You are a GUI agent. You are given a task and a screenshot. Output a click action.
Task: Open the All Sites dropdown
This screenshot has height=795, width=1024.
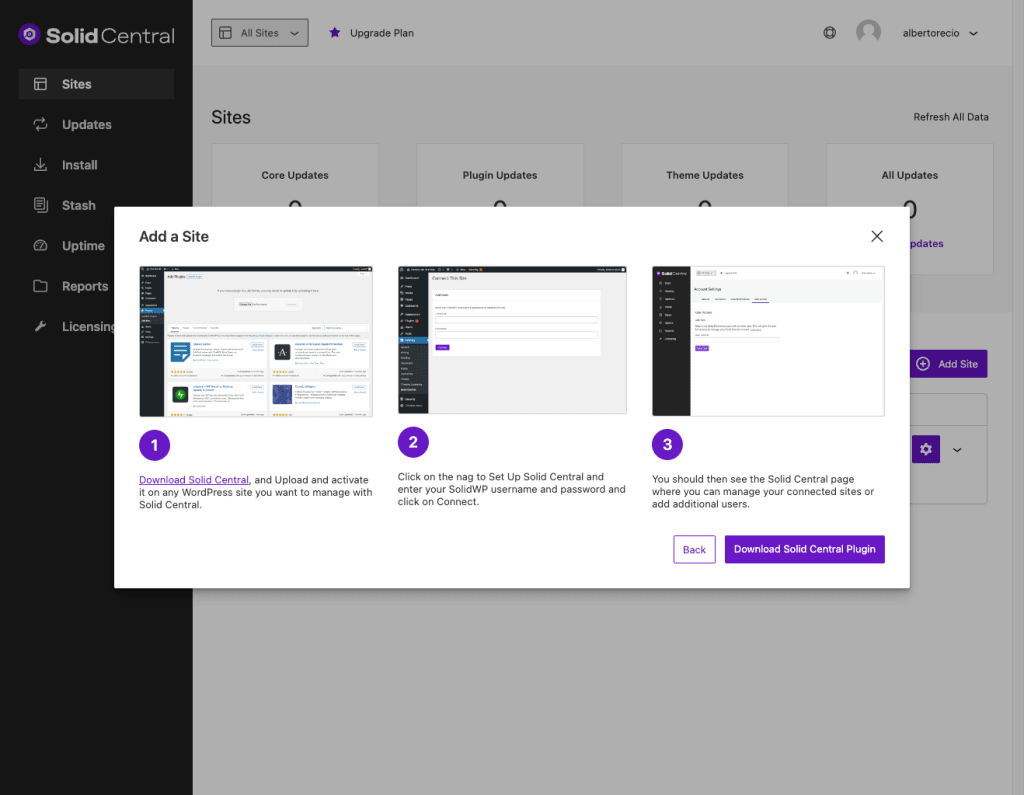click(259, 33)
